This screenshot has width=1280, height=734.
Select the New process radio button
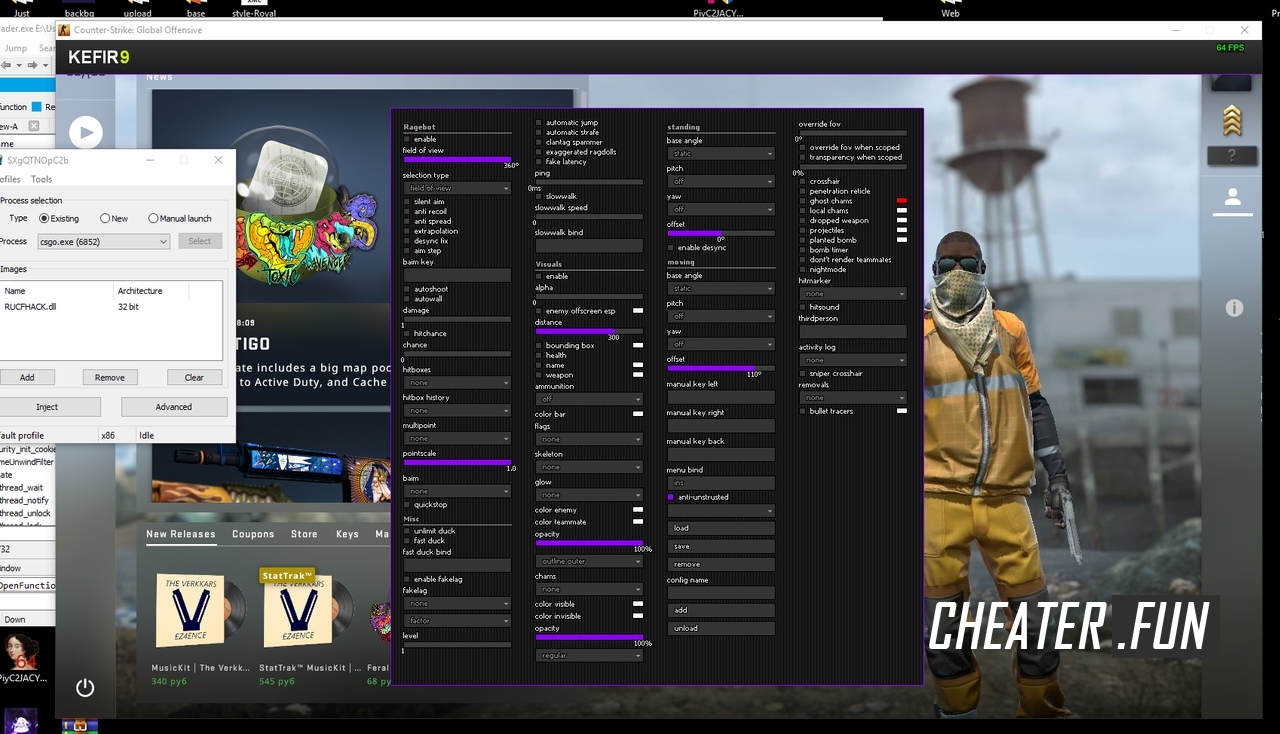click(x=105, y=218)
